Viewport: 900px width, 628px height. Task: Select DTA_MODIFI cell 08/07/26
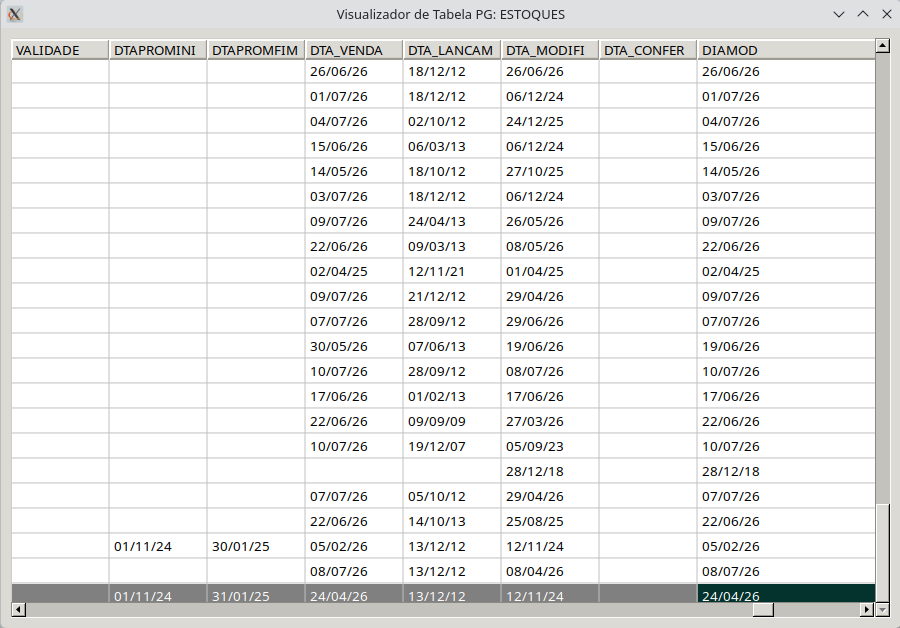pos(550,371)
